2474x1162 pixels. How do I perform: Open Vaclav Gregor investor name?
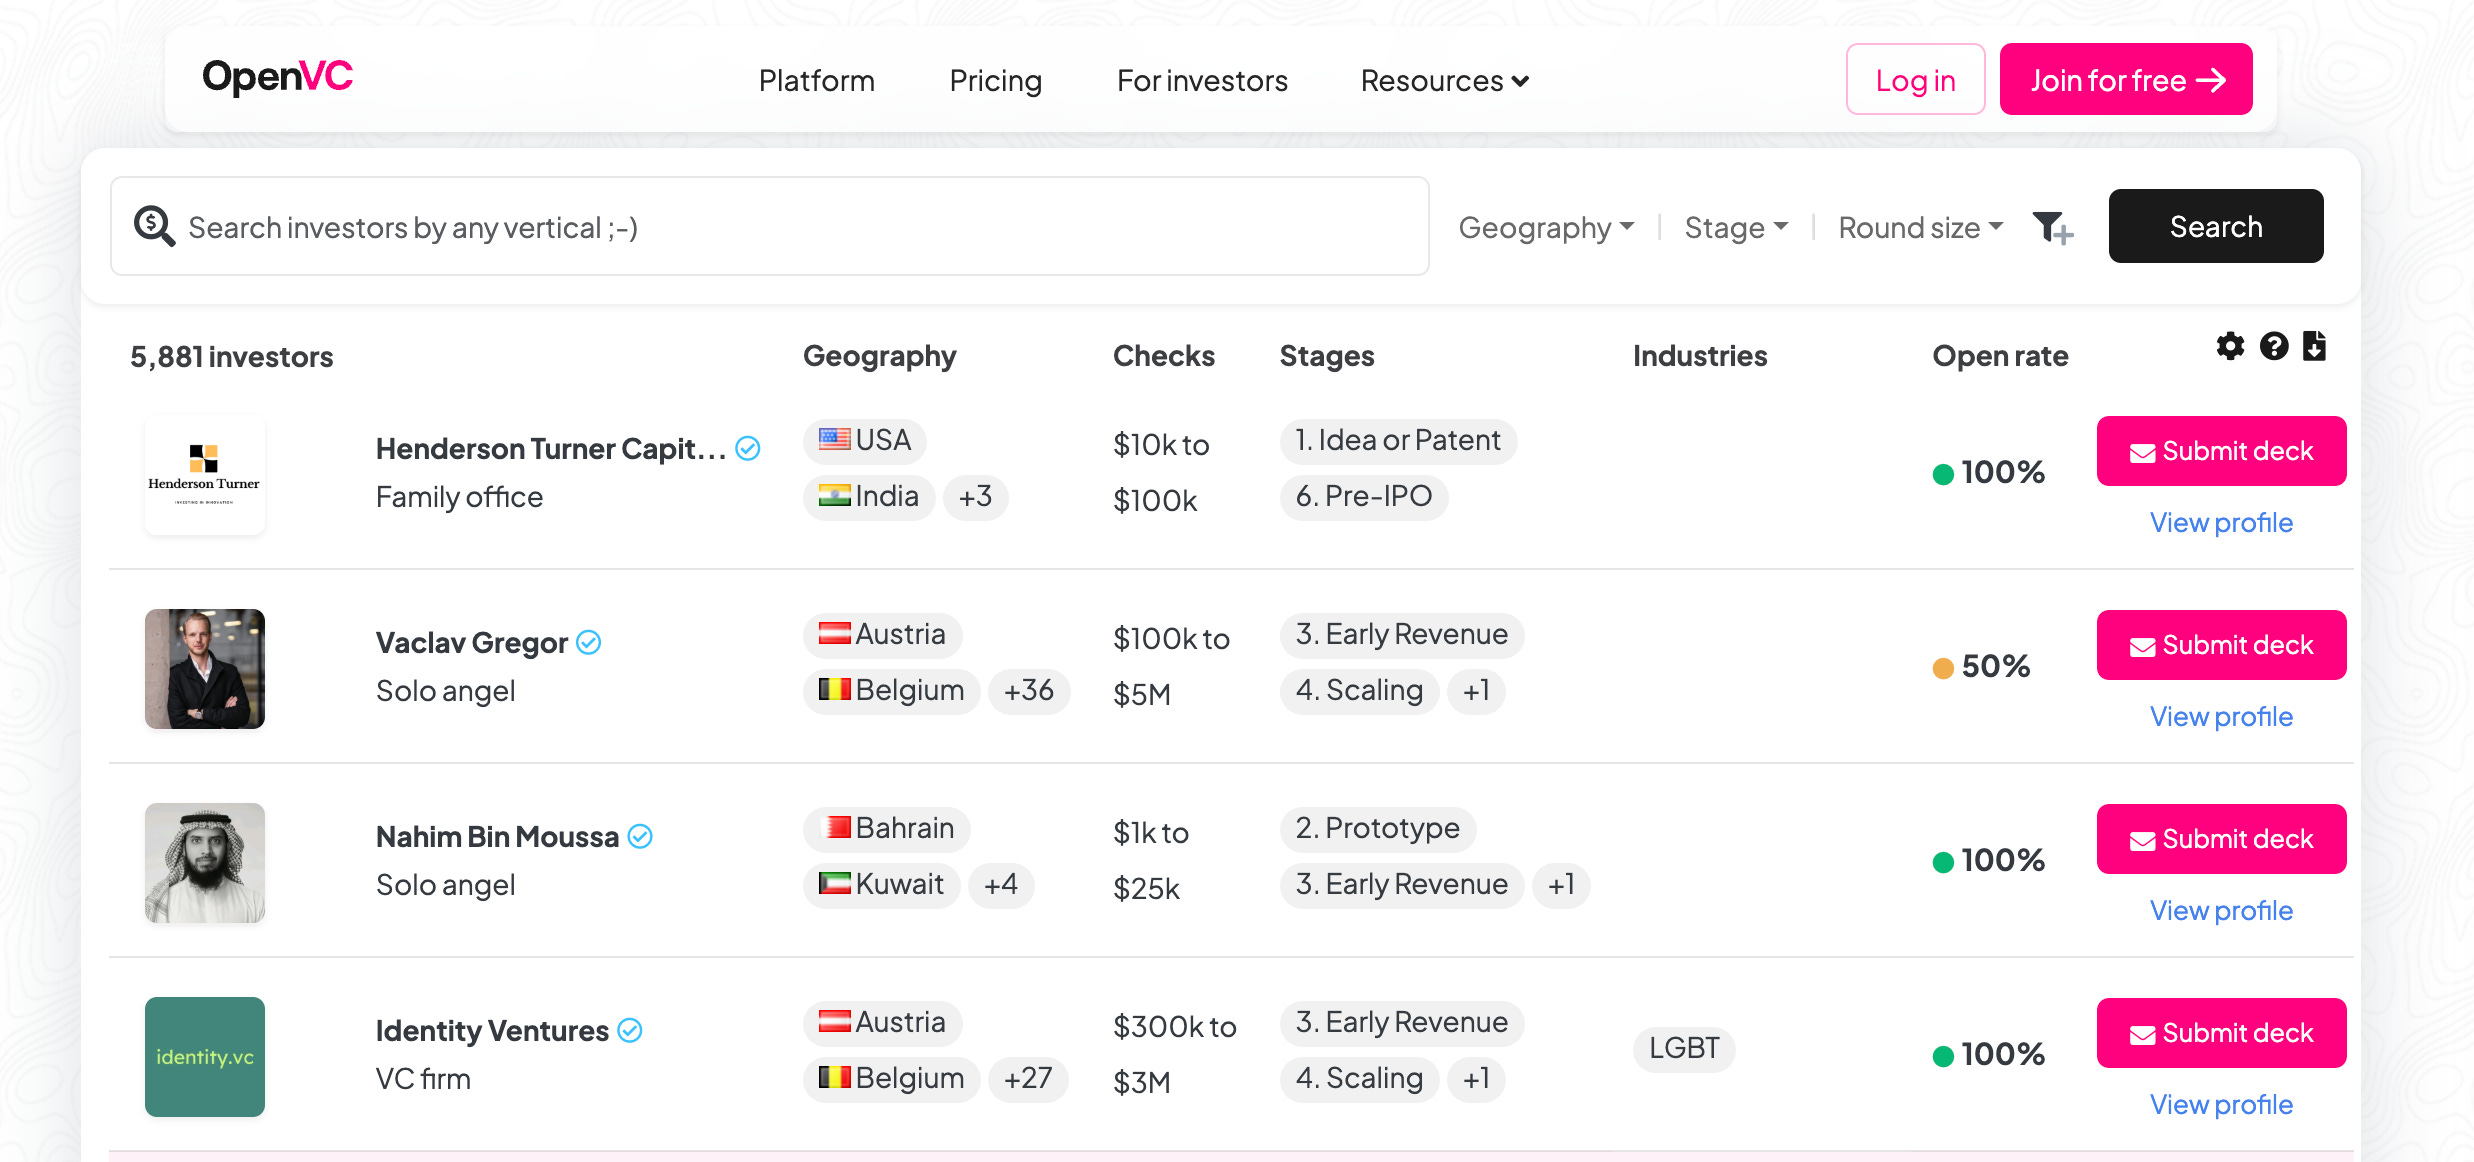tap(472, 643)
